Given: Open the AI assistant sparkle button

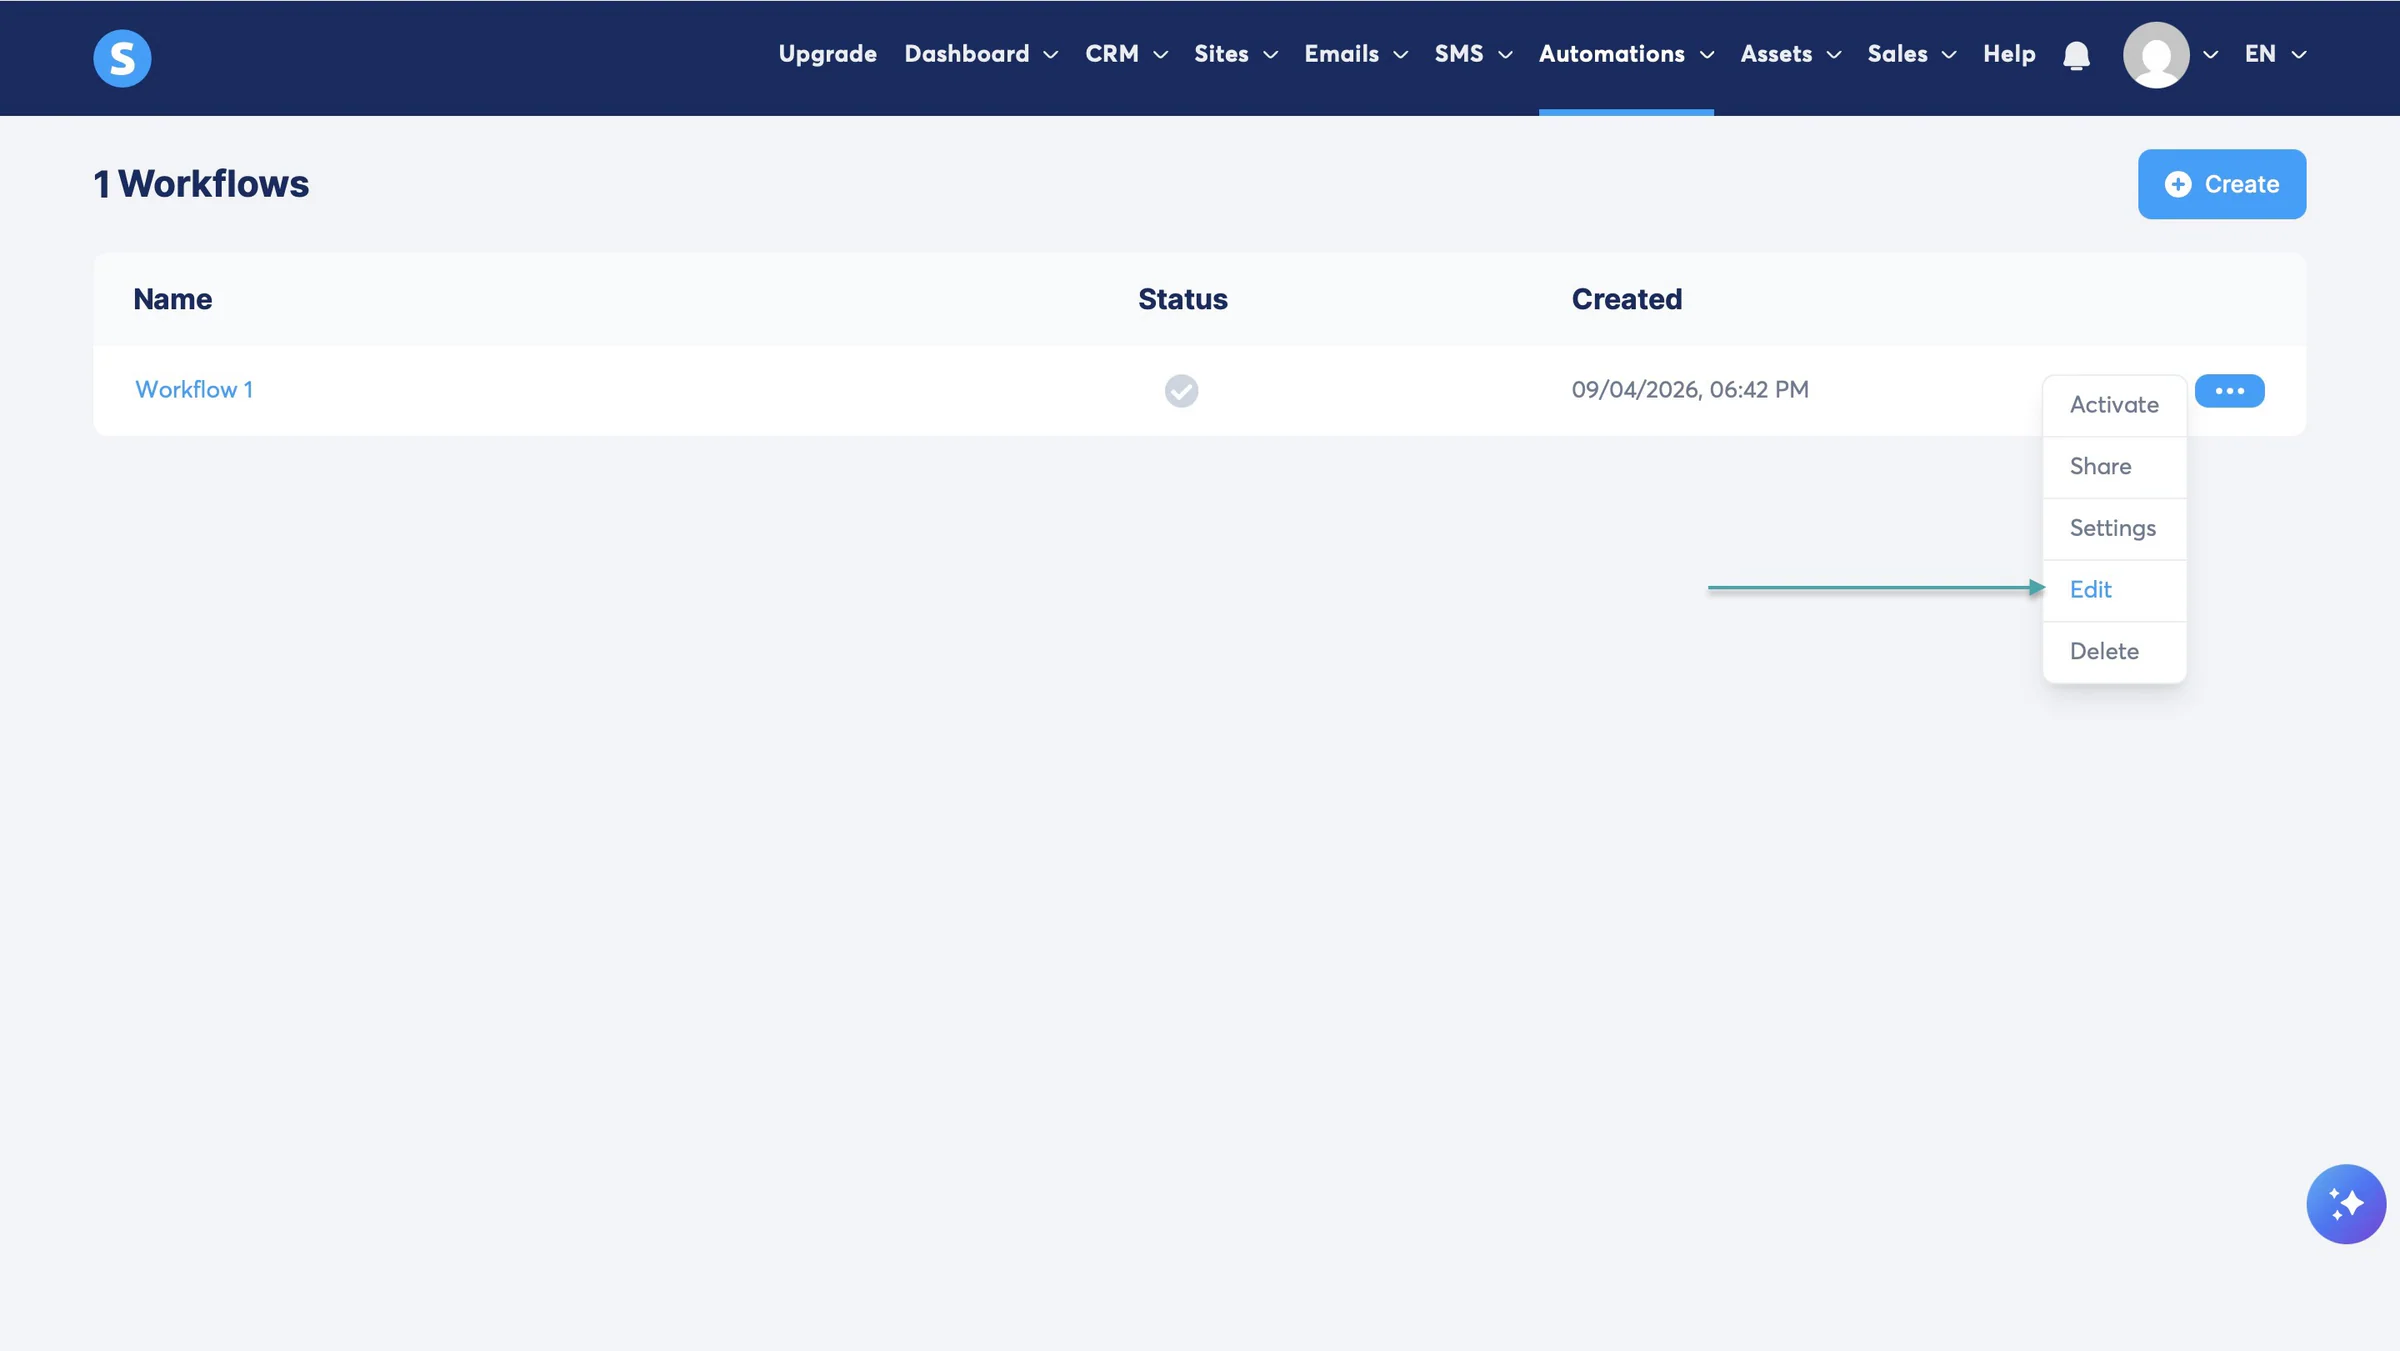Looking at the screenshot, I should [2346, 1204].
